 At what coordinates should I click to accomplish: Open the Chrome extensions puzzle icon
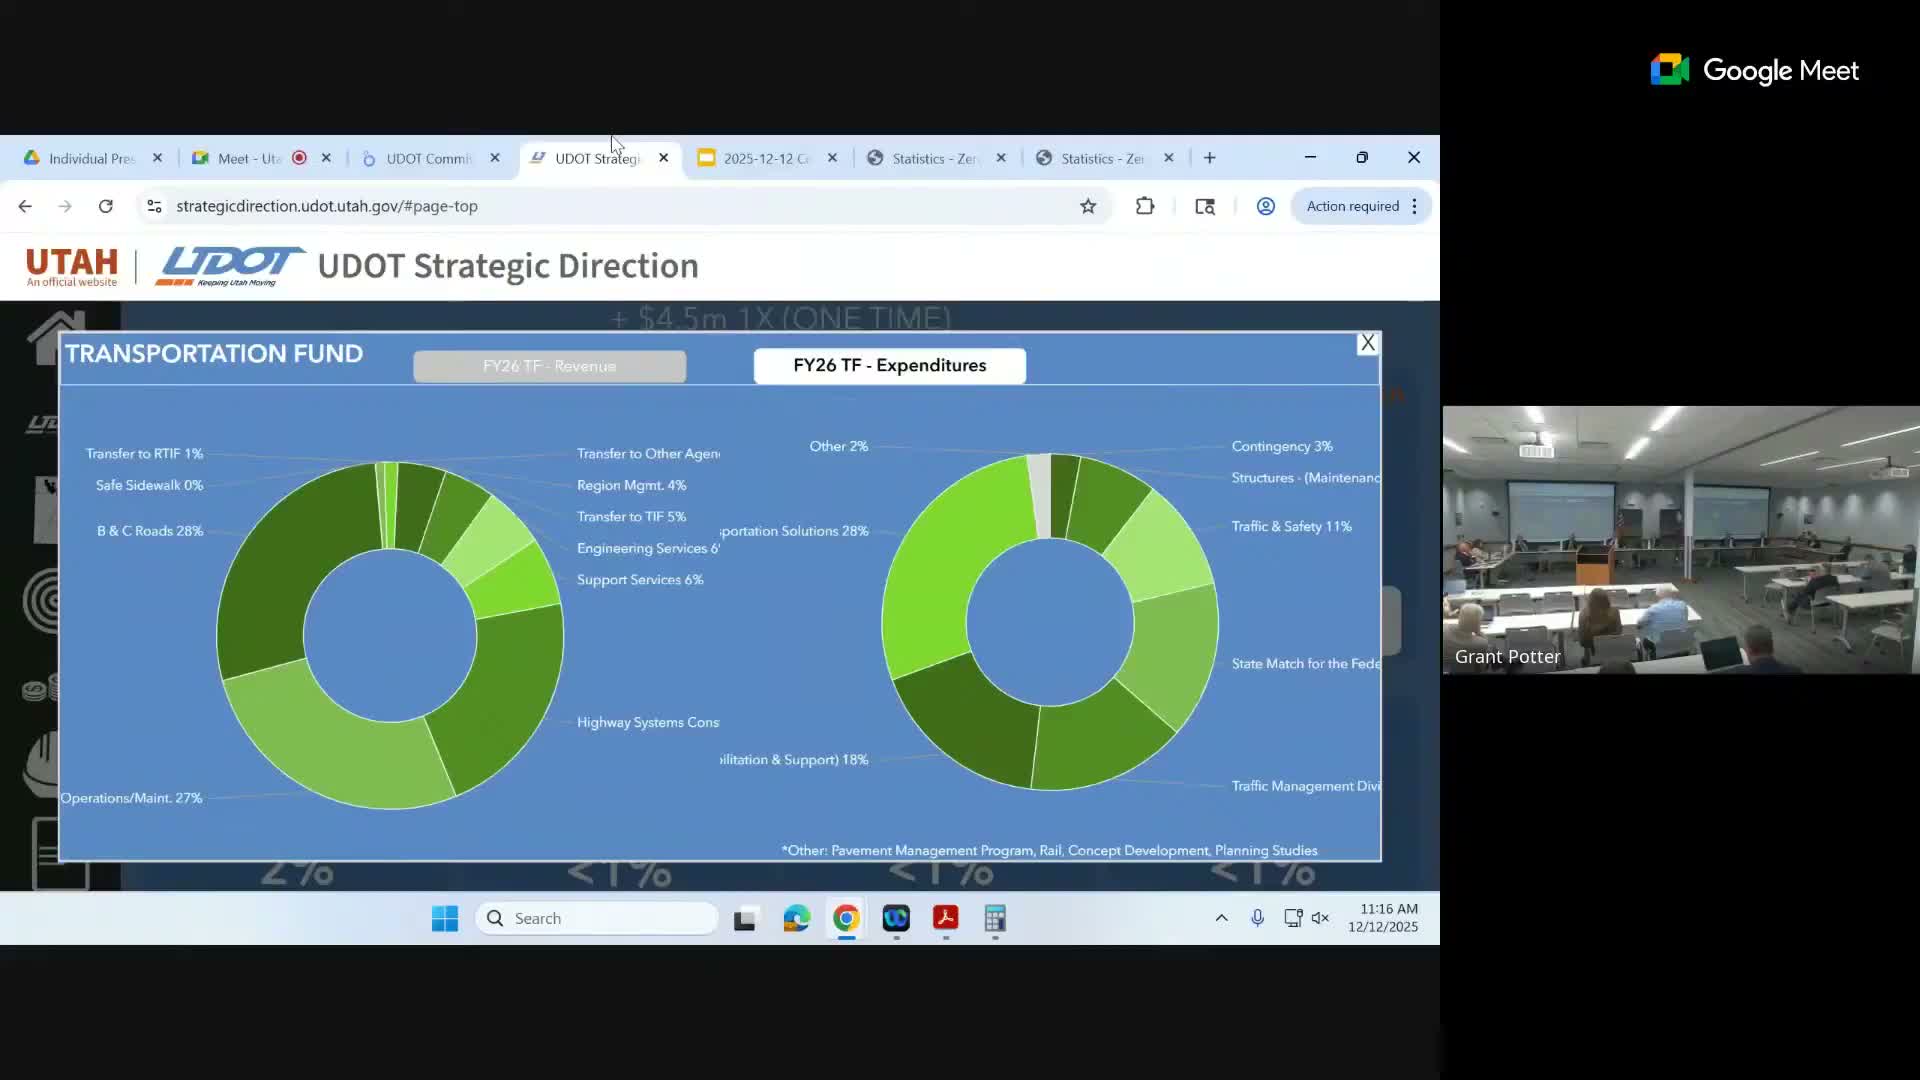click(1145, 206)
